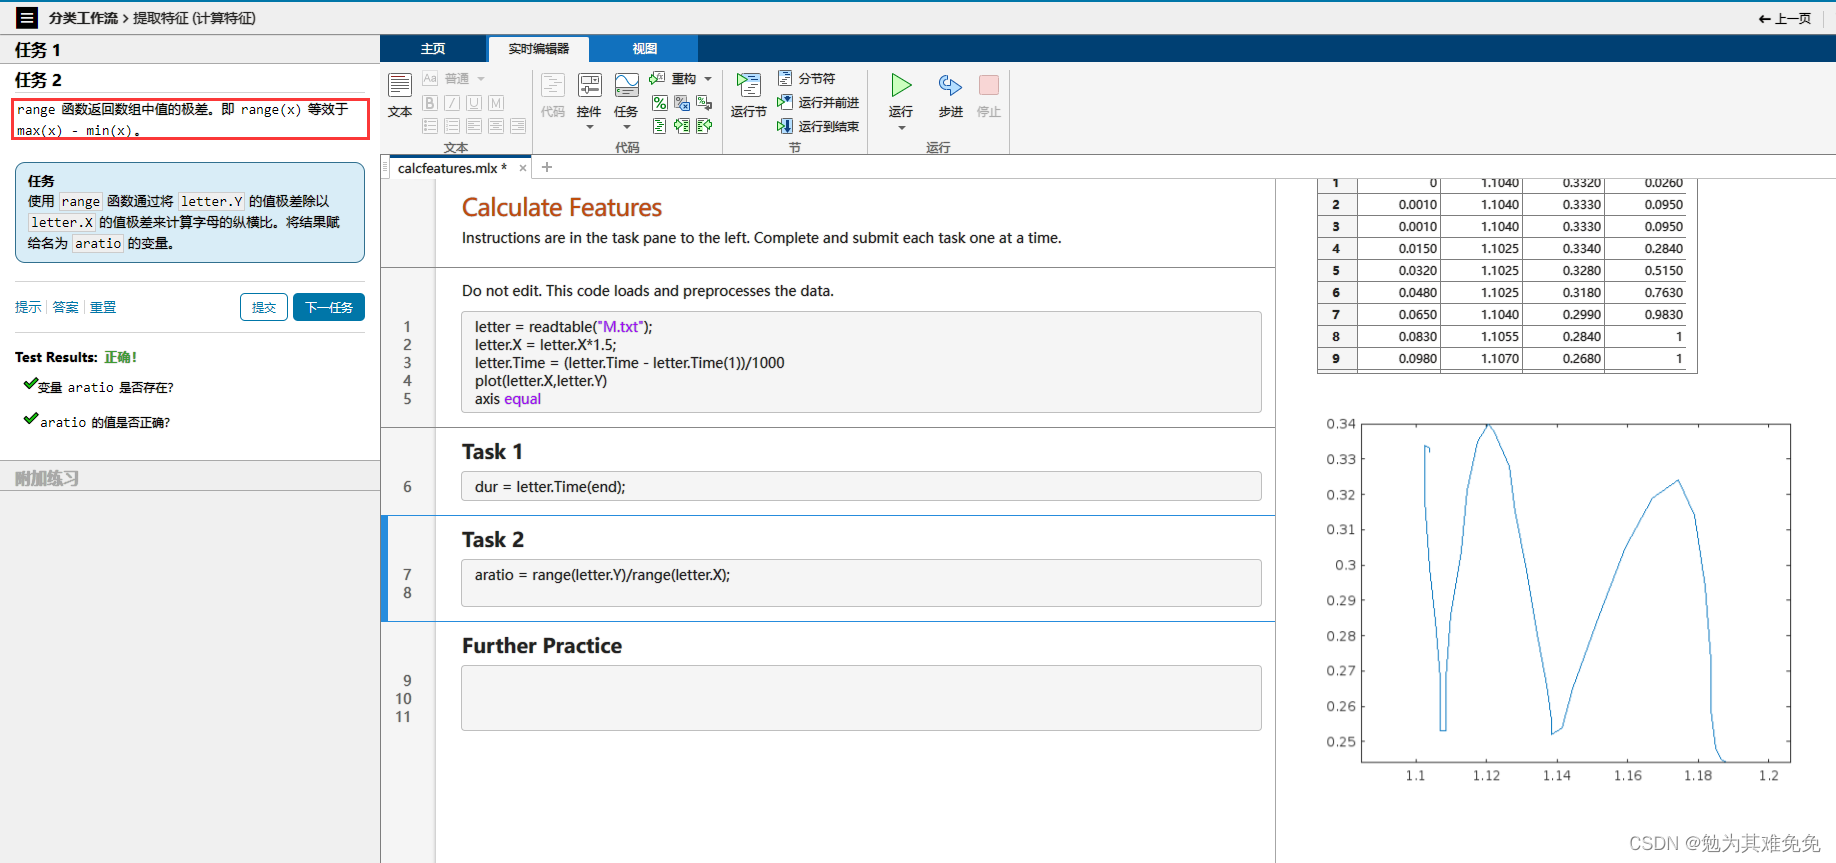The height and width of the screenshot is (863, 1836).
Task: Toggle underline U formatting button
Action: (474, 103)
